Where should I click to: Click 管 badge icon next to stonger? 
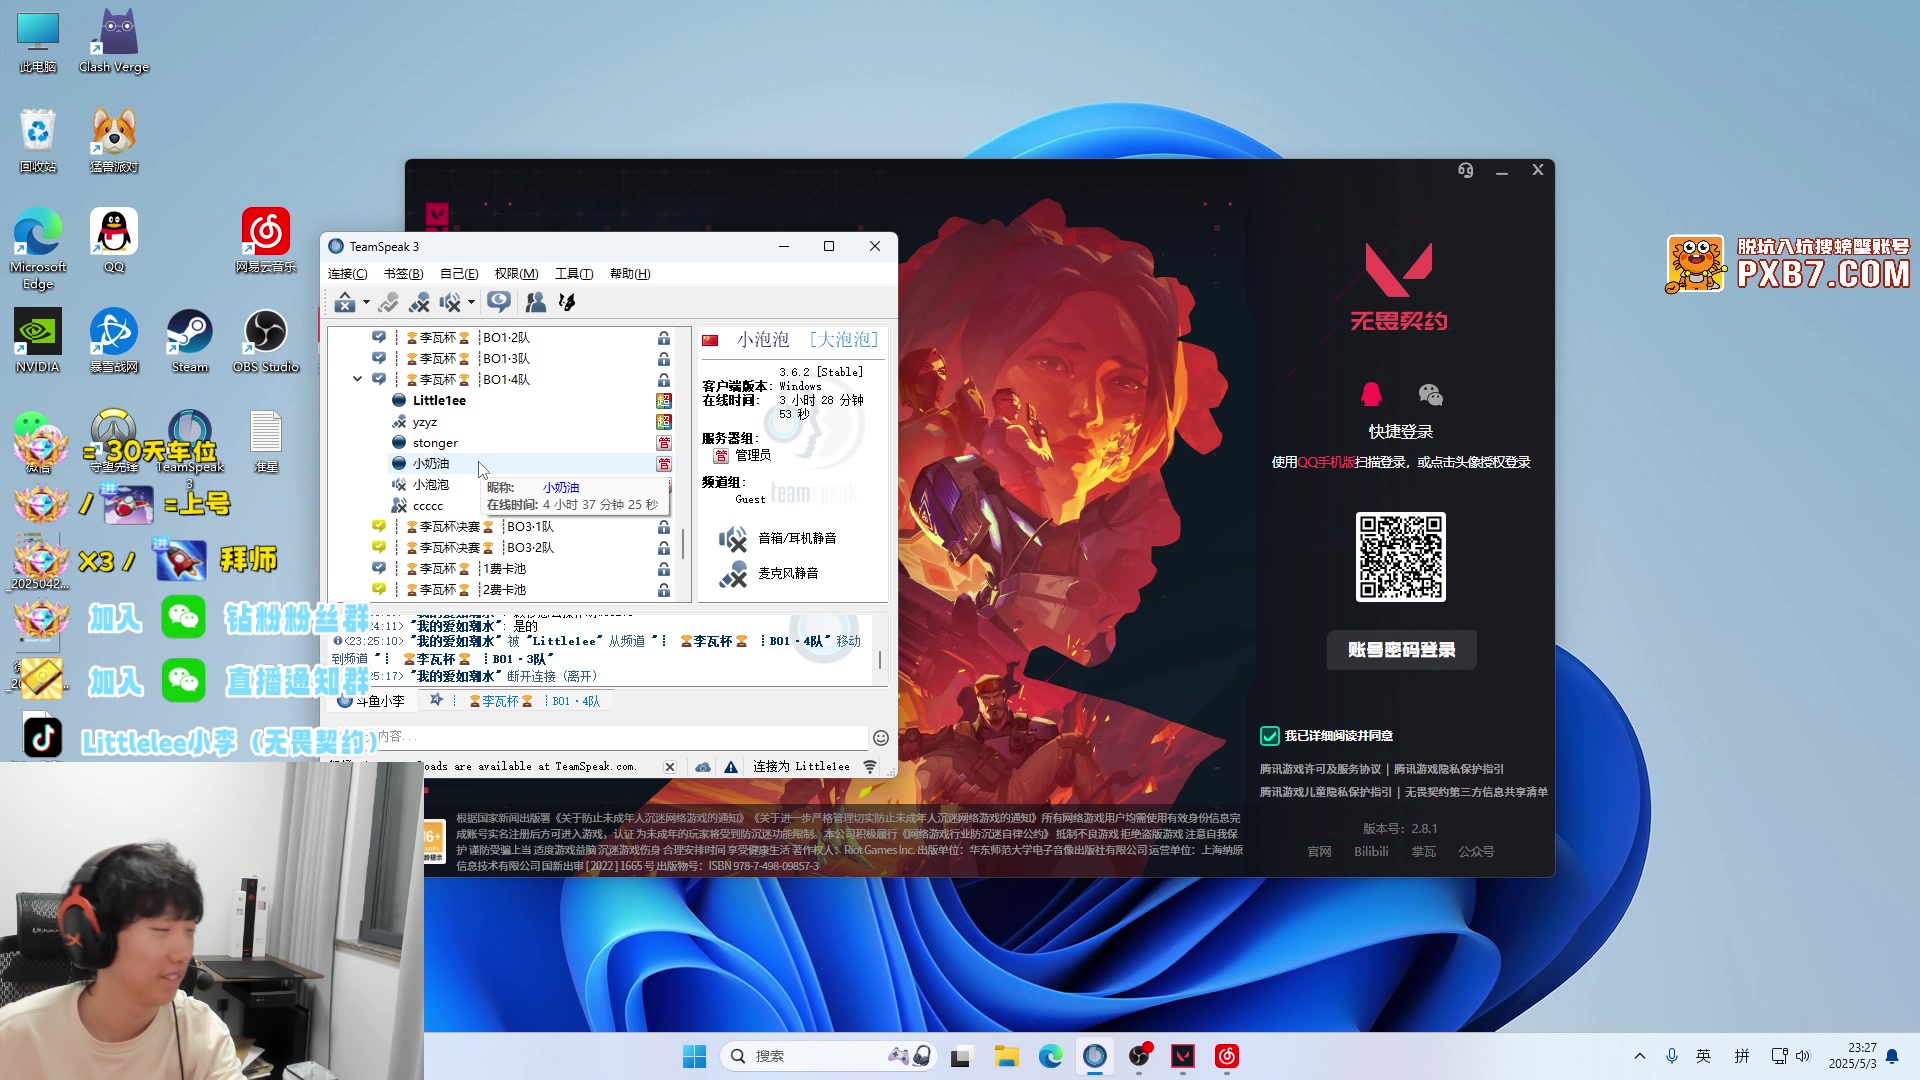coord(664,443)
